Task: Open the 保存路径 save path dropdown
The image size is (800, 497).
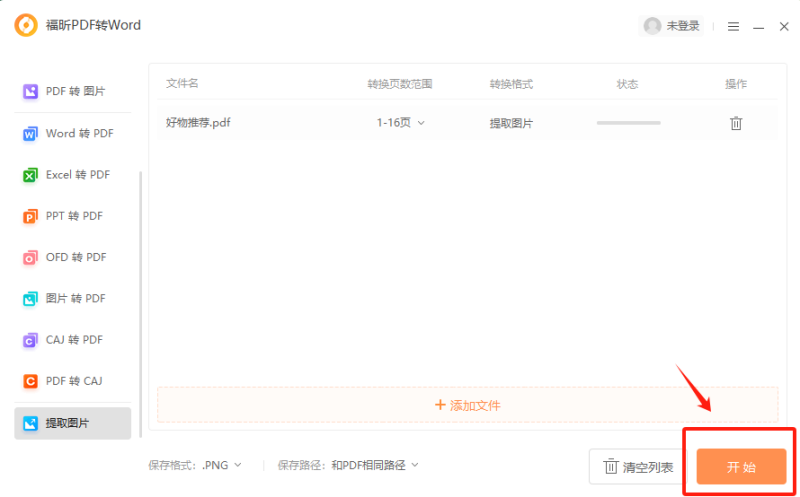Action: click(375, 465)
